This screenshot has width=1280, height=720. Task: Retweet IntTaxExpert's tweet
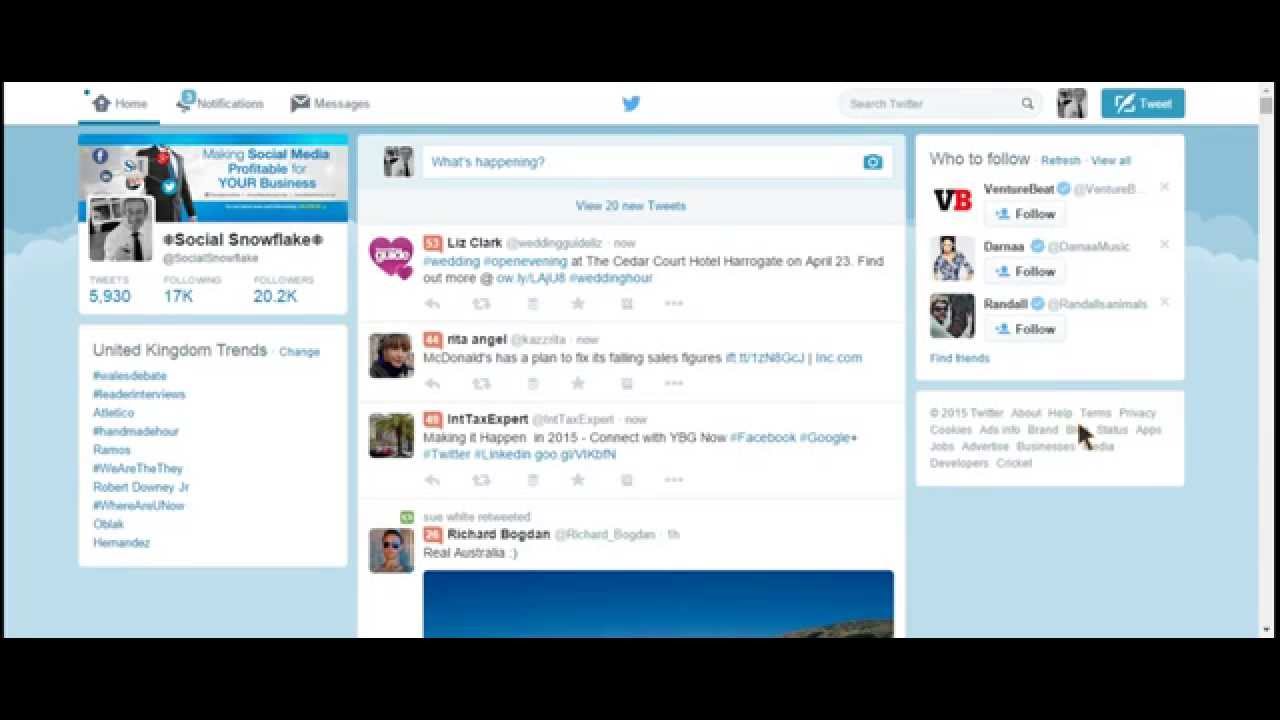481,480
